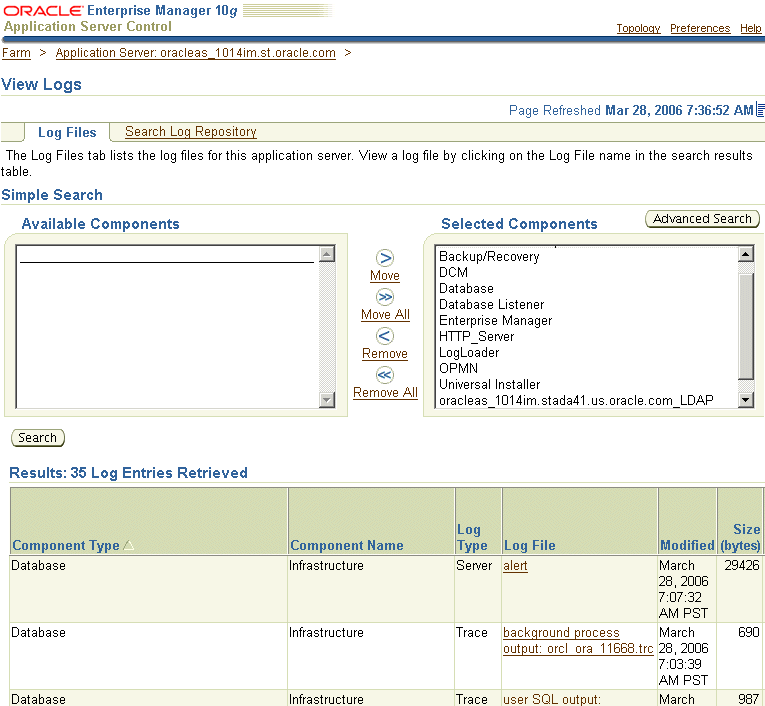Click the Search button
Screen dimensions: 765x706
[x=38, y=438]
